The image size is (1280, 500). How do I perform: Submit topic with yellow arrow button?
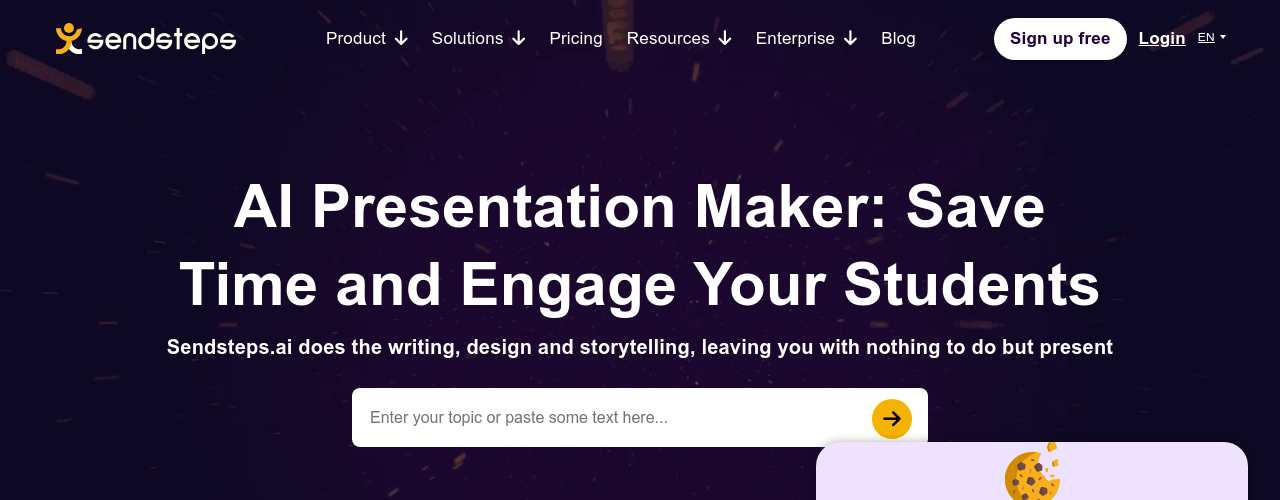892,419
